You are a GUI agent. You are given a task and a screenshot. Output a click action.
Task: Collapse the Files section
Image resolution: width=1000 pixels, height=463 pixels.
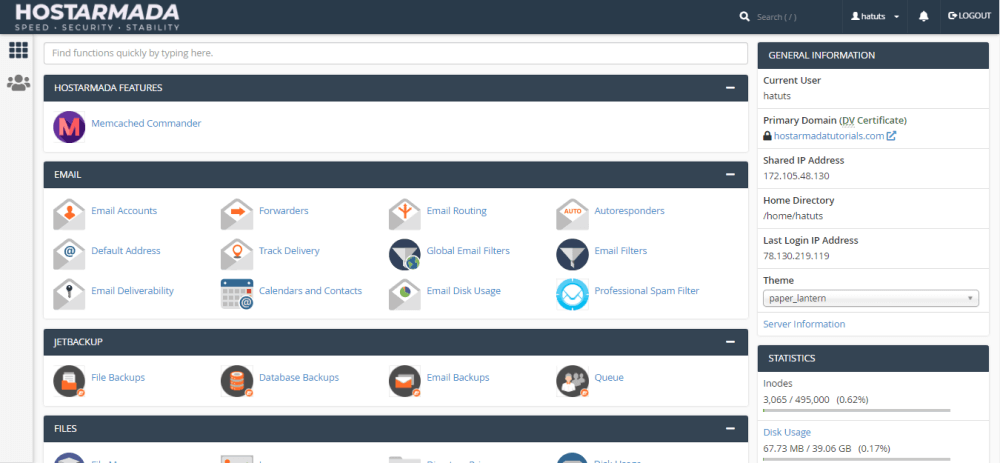[730, 429]
